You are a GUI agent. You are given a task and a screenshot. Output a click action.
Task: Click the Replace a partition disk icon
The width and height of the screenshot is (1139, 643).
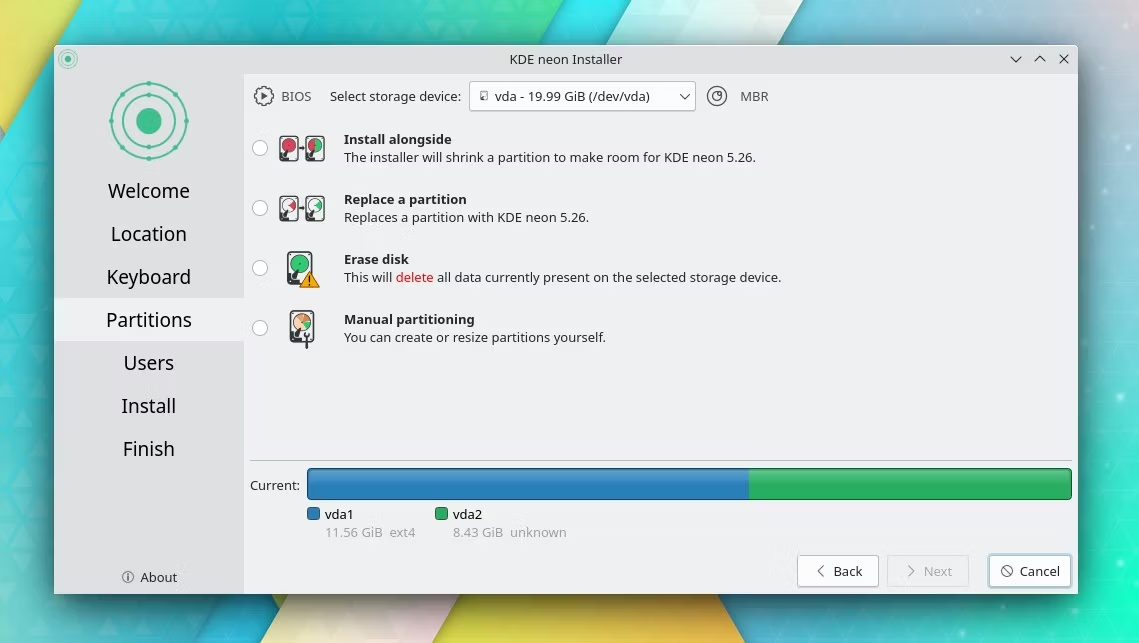click(x=301, y=209)
